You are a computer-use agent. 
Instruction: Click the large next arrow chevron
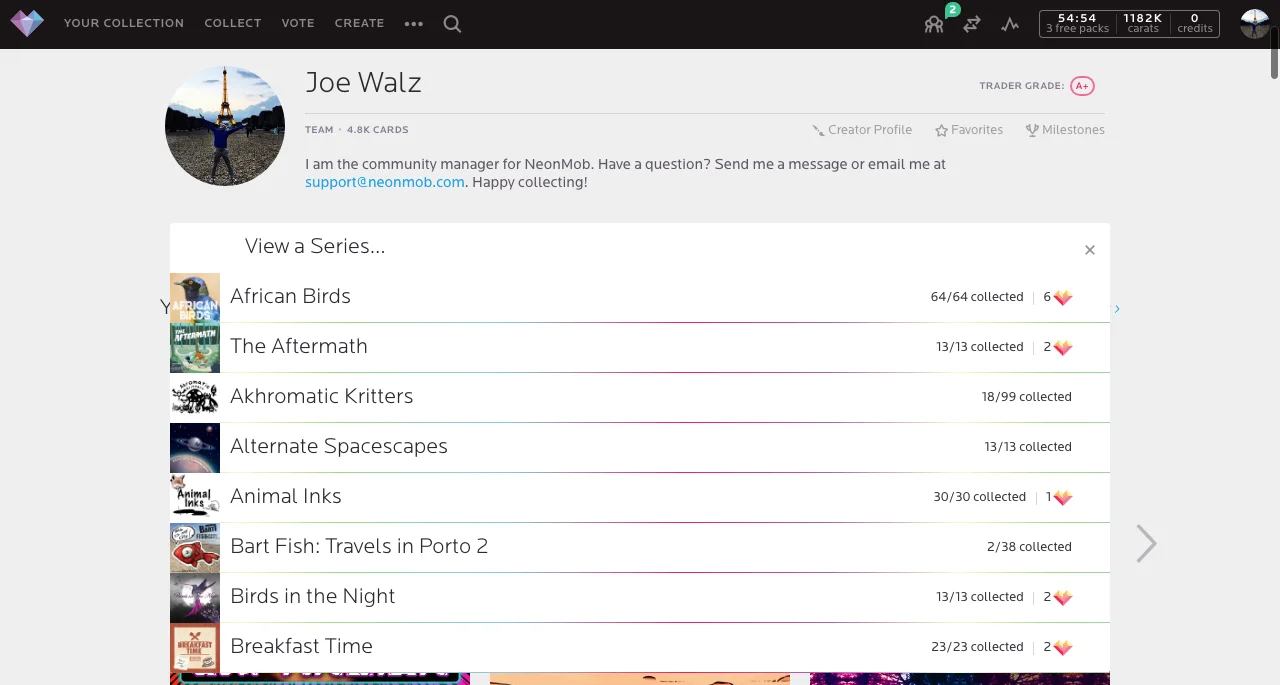click(1146, 544)
